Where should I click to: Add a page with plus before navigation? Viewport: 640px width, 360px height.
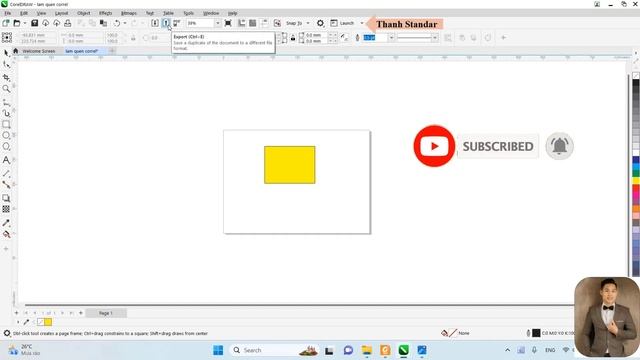coord(16,313)
